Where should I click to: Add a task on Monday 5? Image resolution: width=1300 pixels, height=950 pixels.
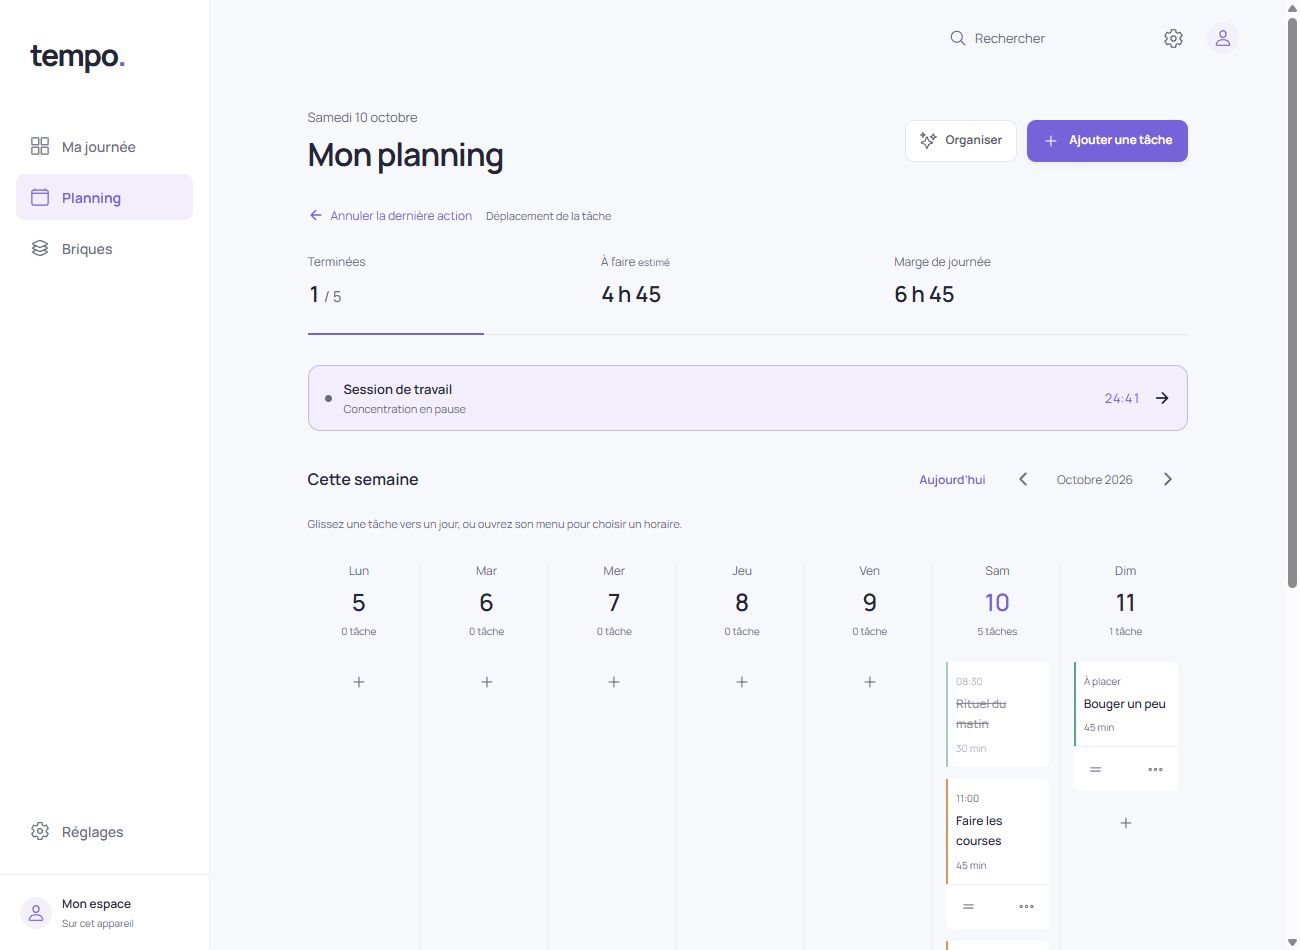click(x=359, y=682)
